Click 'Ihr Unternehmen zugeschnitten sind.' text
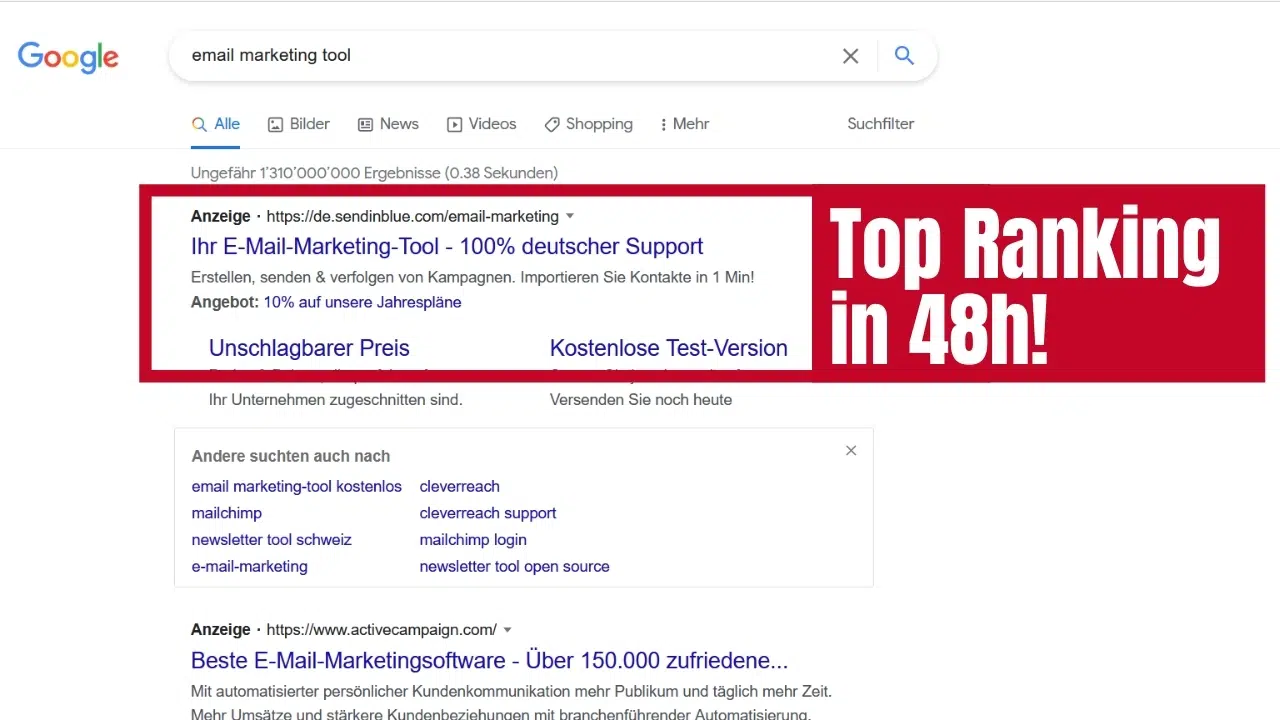 click(x=336, y=400)
